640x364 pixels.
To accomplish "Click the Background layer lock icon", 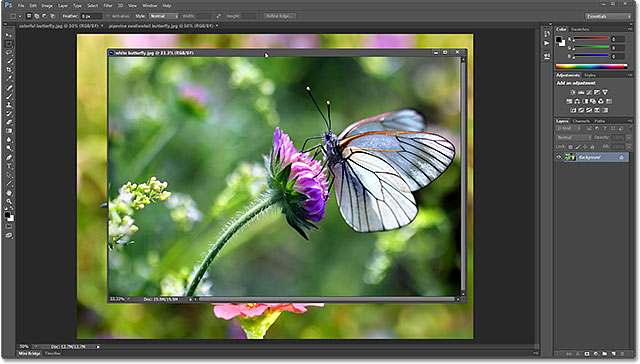I will [x=622, y=157].
